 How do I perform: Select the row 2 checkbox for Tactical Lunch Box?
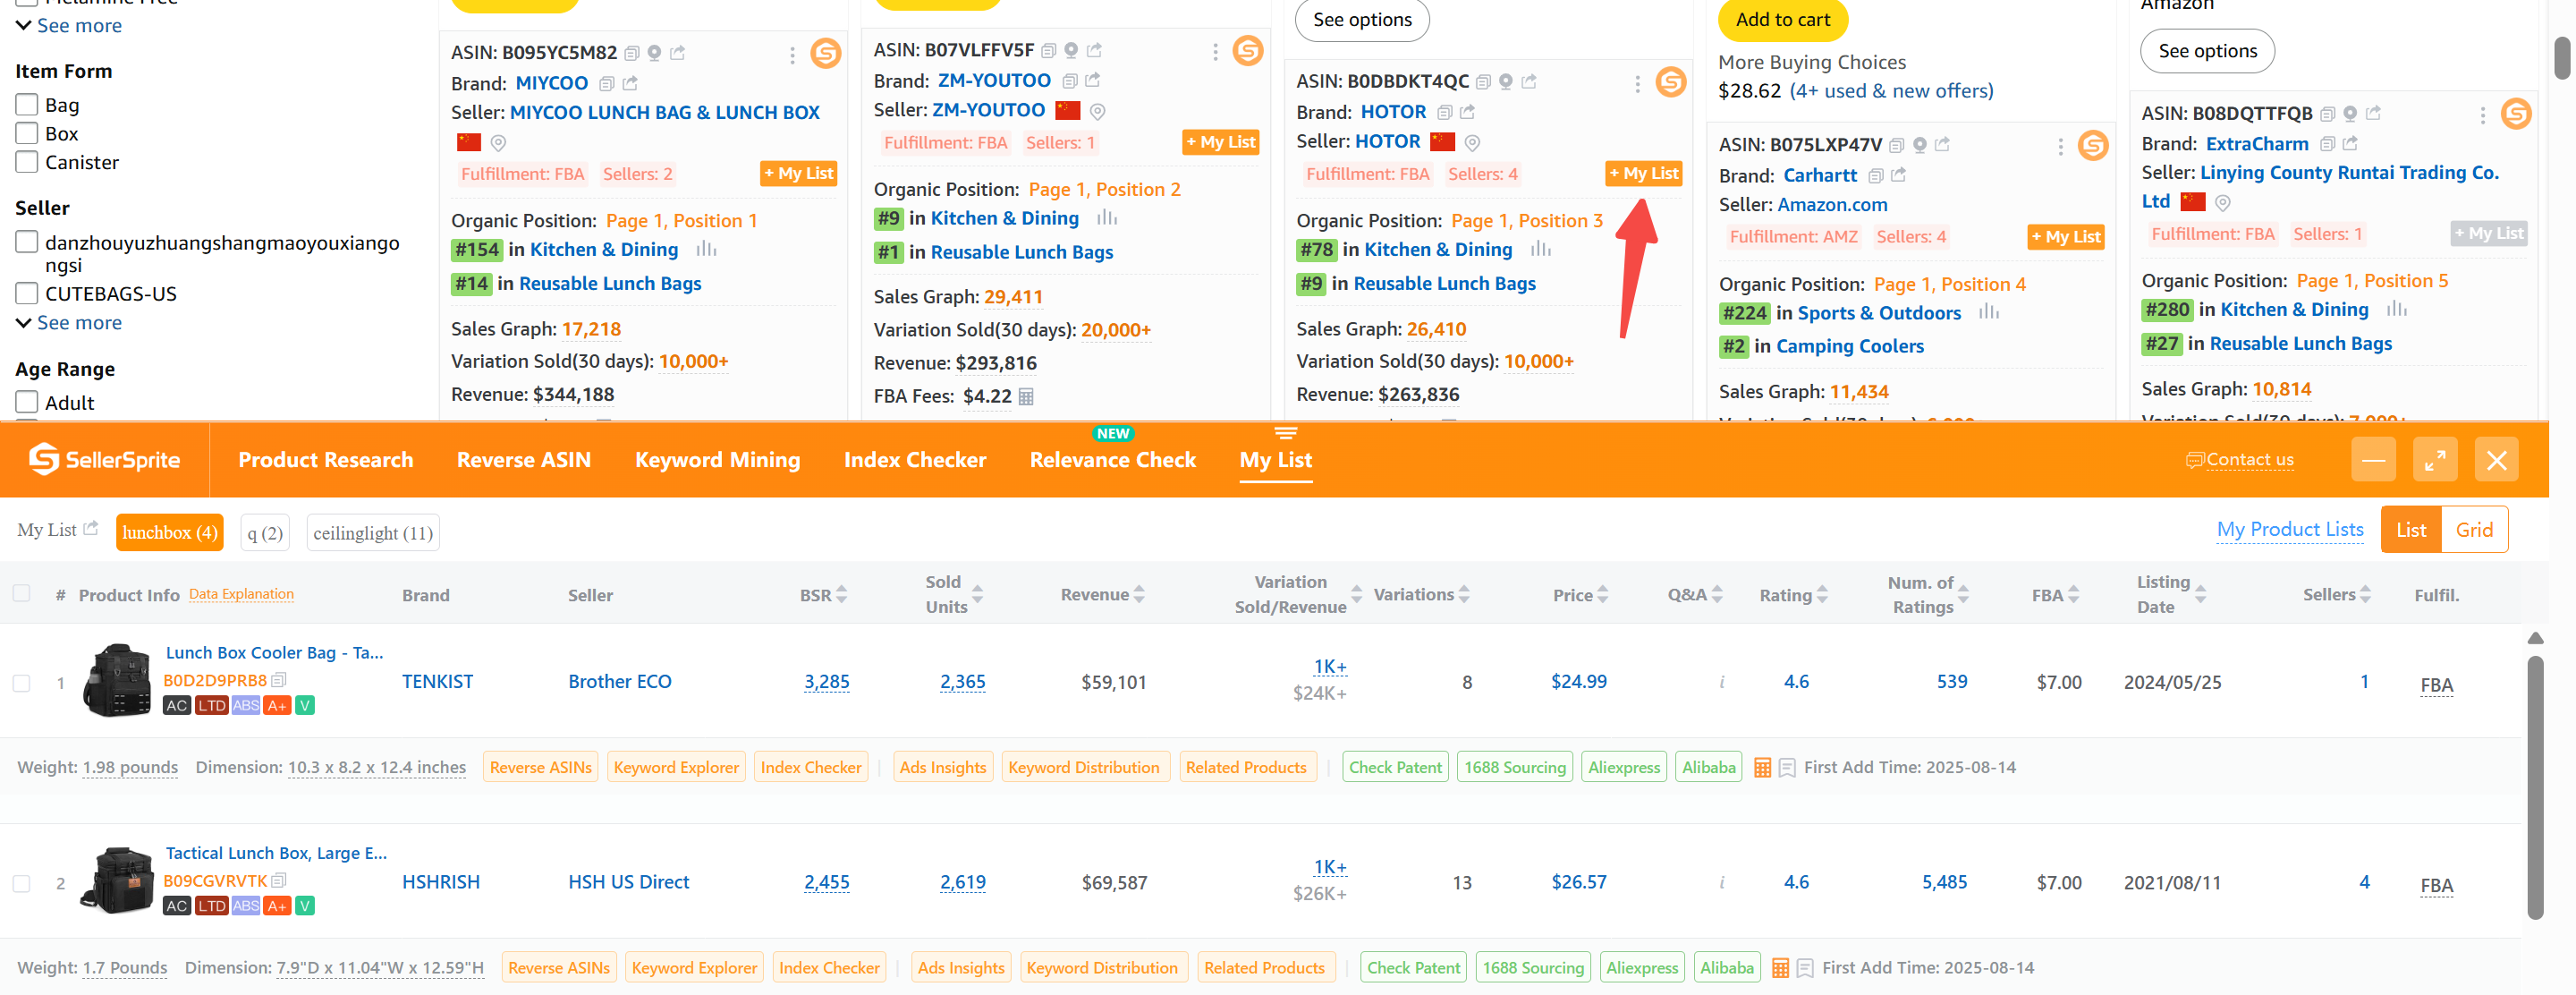point(21,884)
